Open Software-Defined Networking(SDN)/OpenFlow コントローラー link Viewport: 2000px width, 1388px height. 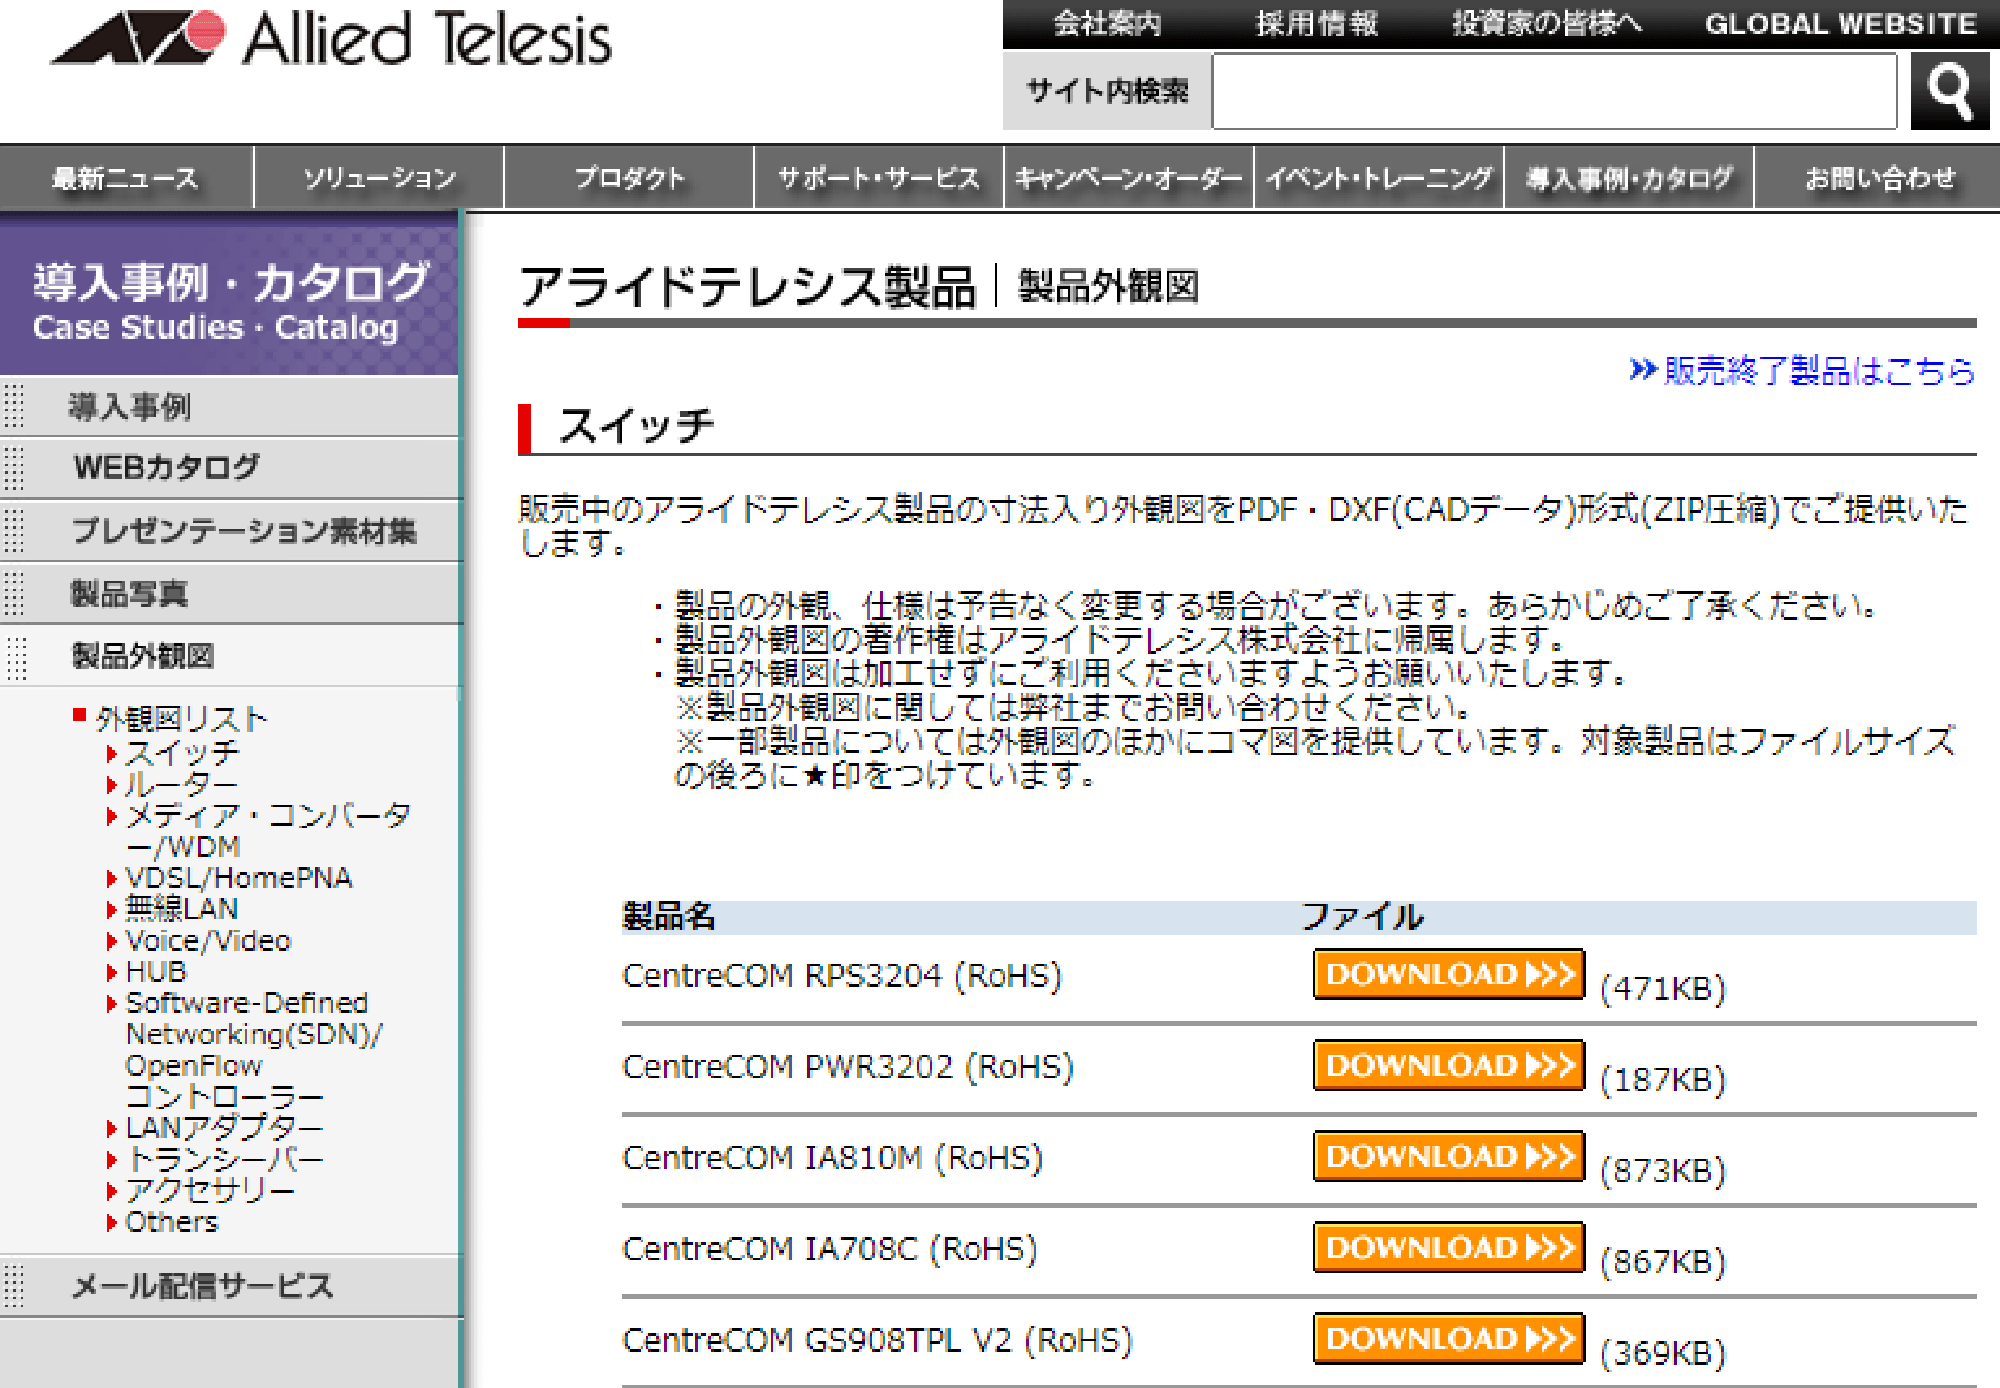(x=253, y=1049)
